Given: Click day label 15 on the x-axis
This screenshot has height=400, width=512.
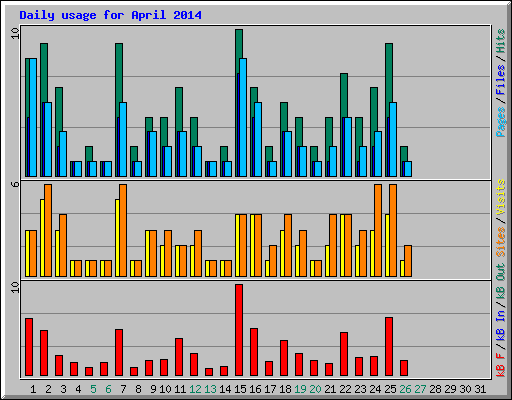Looking at the screenshot, I should (x=240, y=389).
